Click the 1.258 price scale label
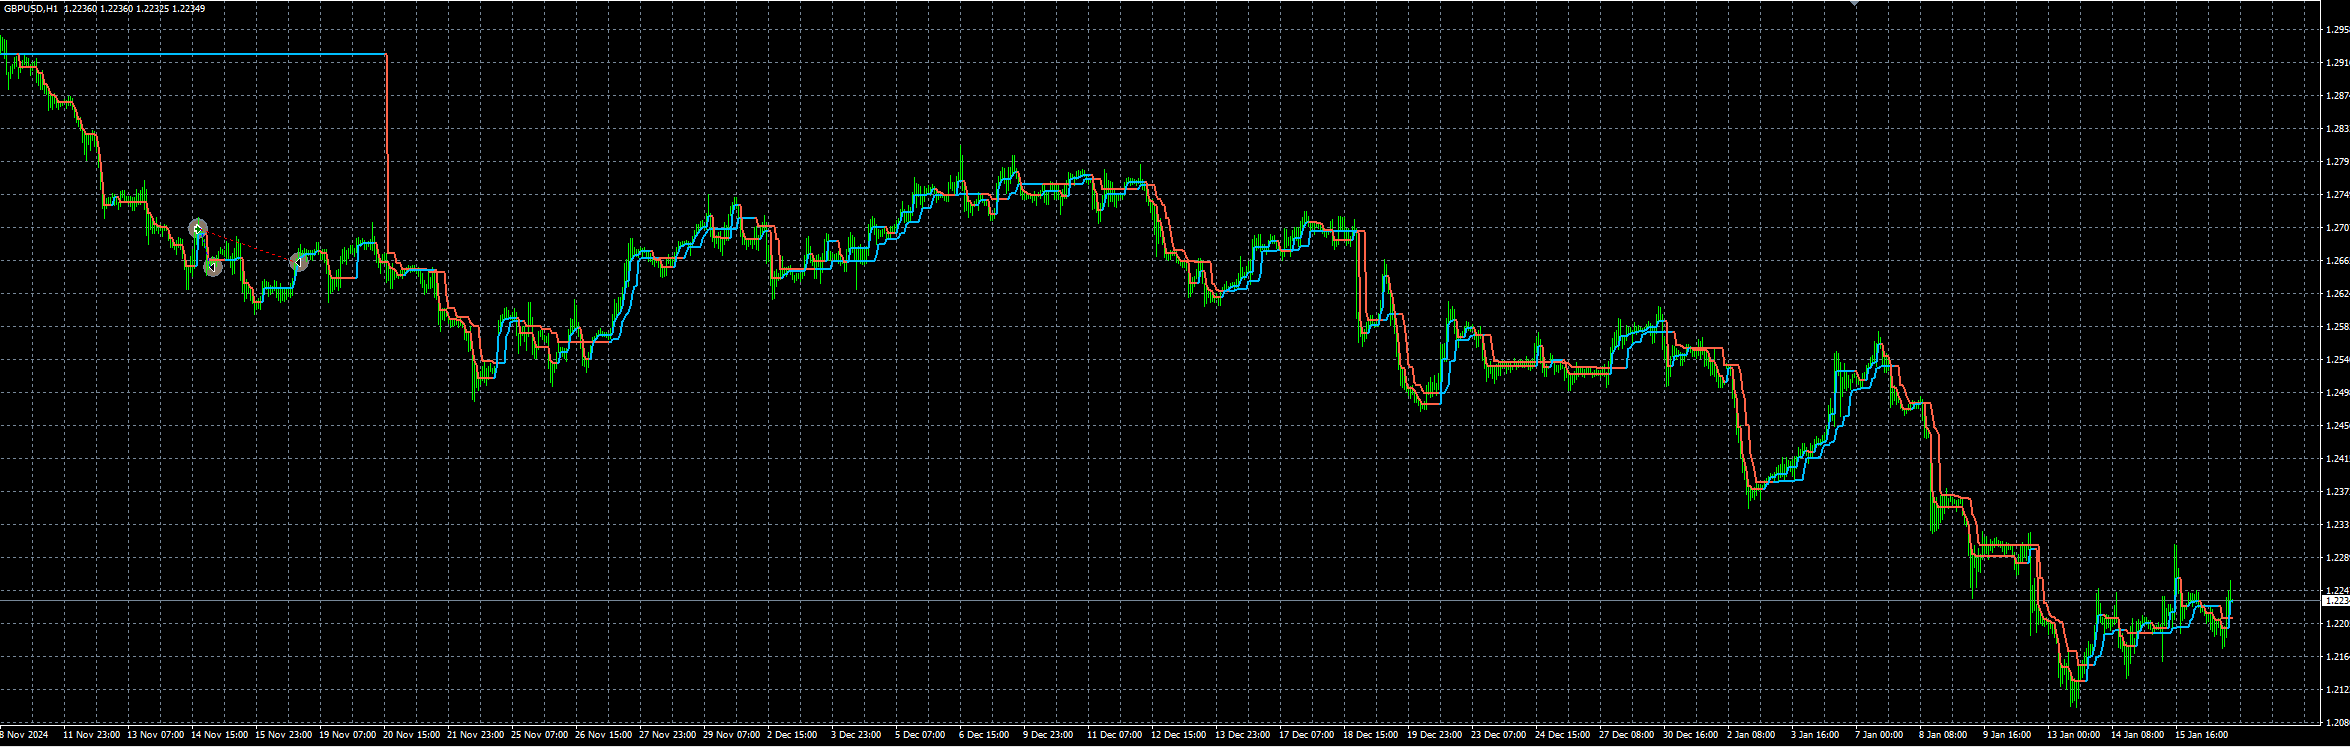The height and width of the screenshot is (747, 2350). 2337,327
